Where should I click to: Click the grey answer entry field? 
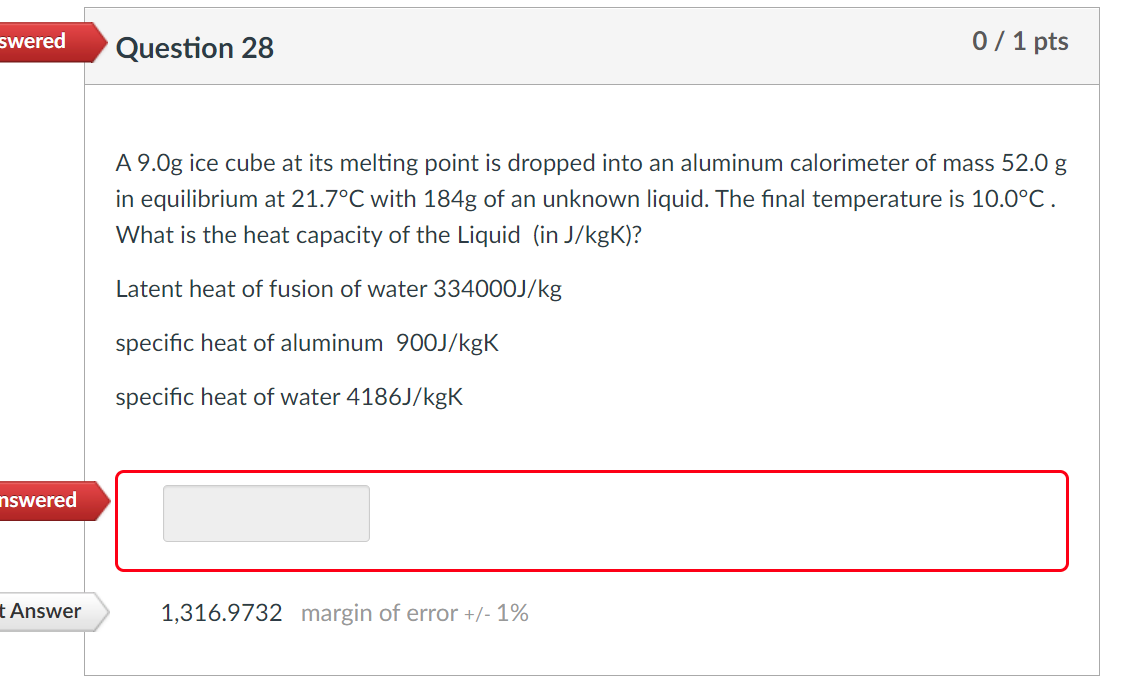[x=265, y=513]
